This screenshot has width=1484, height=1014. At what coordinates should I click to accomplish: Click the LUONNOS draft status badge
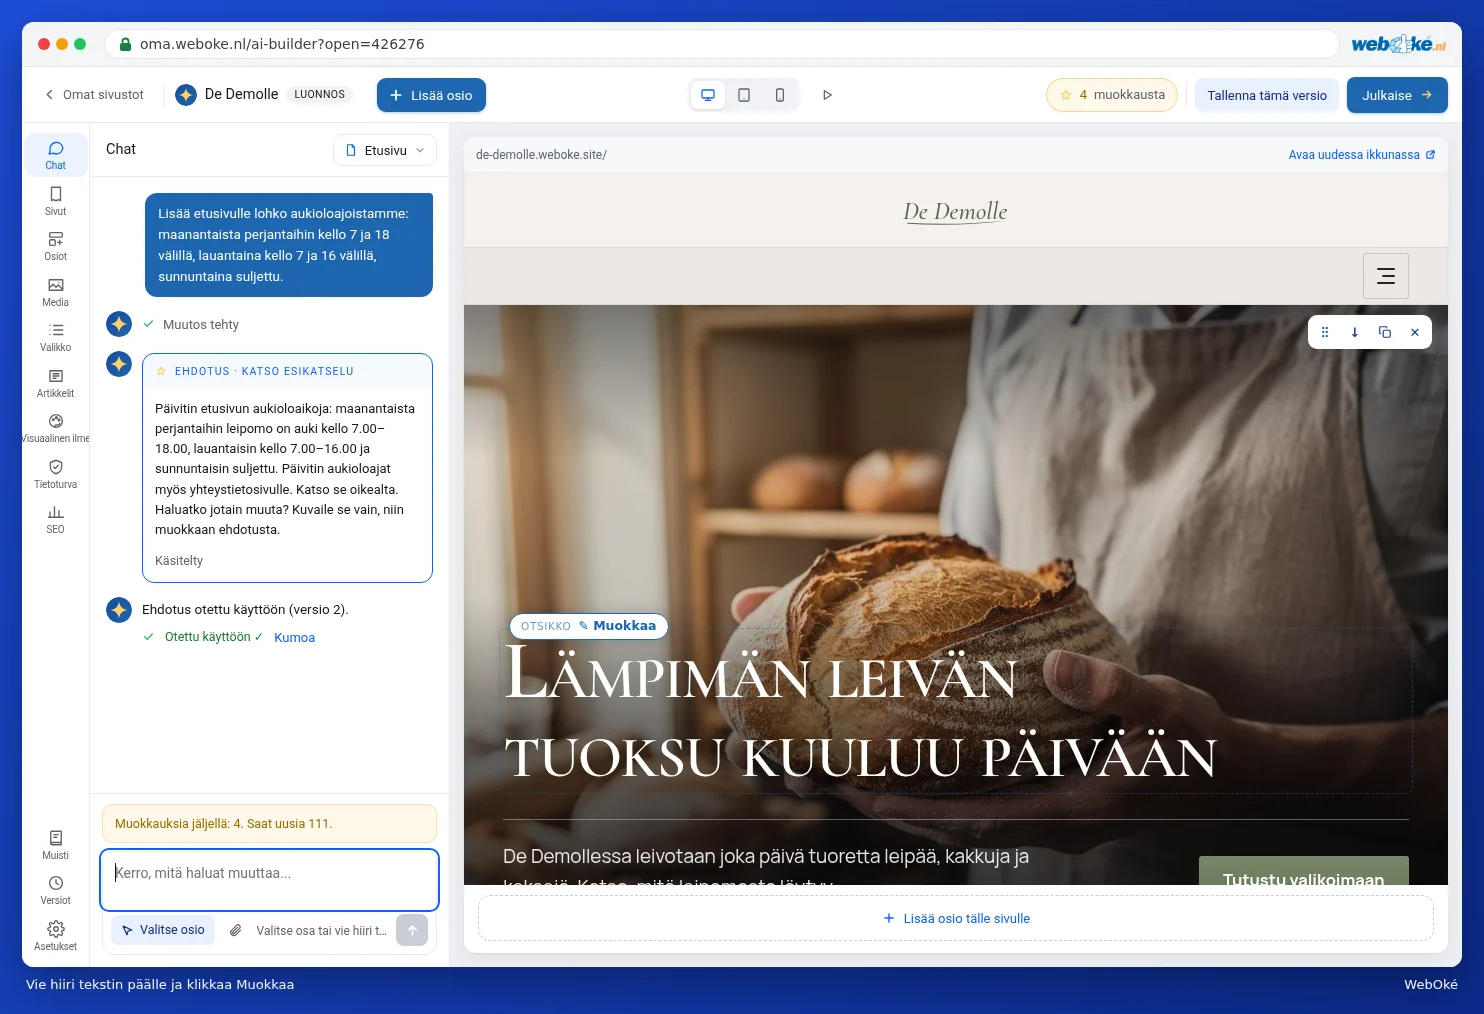tap(320, 95)
